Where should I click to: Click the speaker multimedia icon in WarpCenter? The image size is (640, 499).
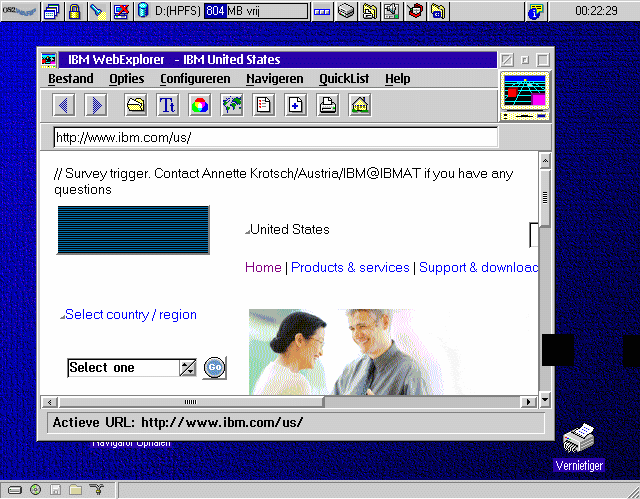click(x=392, y=11)
